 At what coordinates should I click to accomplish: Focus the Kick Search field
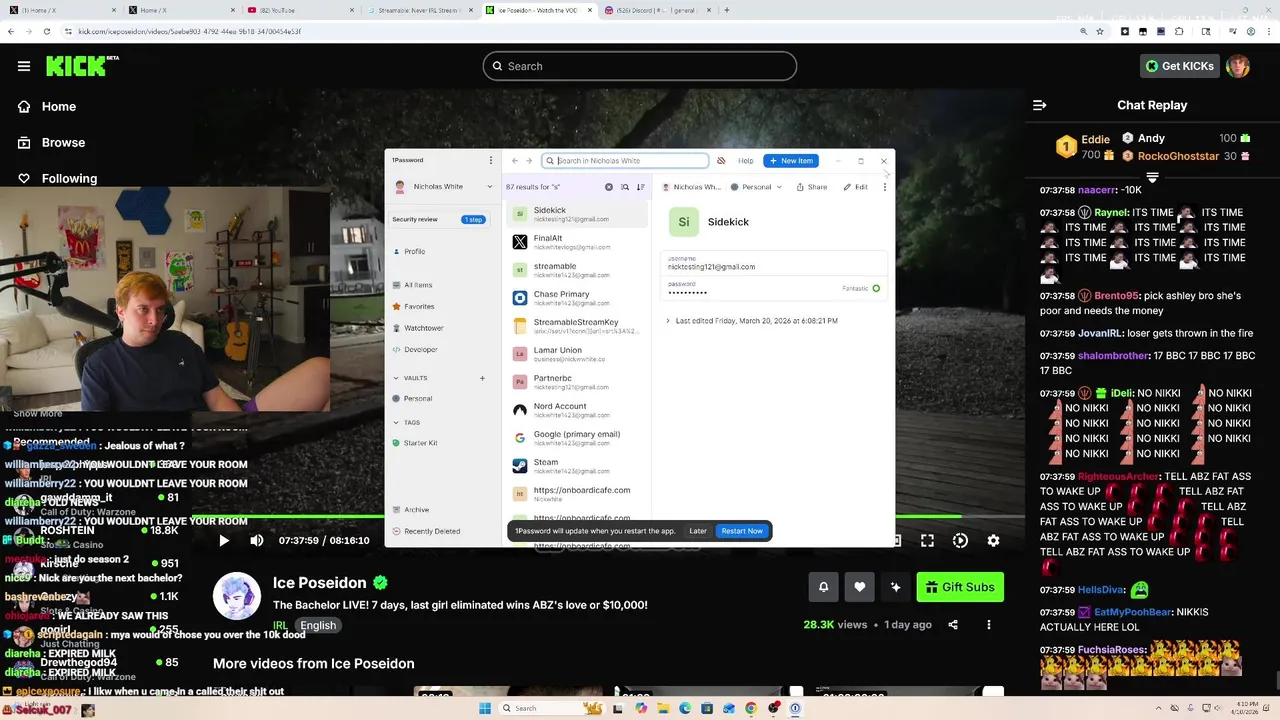[x=640, y=66]
